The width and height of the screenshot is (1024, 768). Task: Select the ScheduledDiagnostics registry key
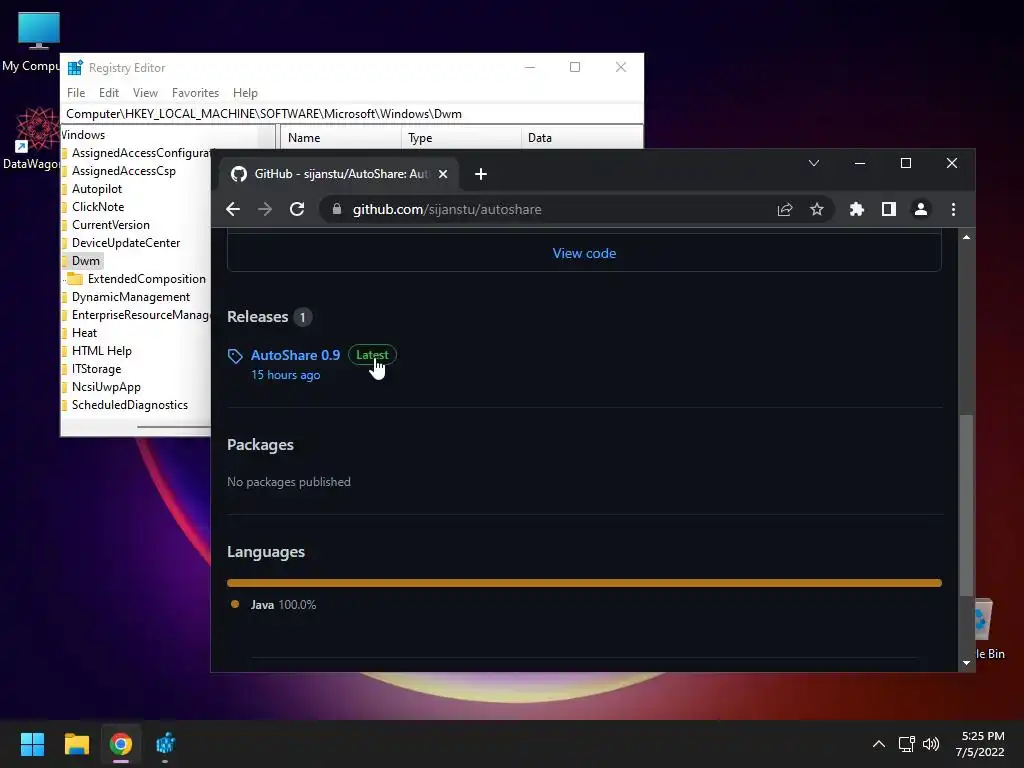(129, 405)
